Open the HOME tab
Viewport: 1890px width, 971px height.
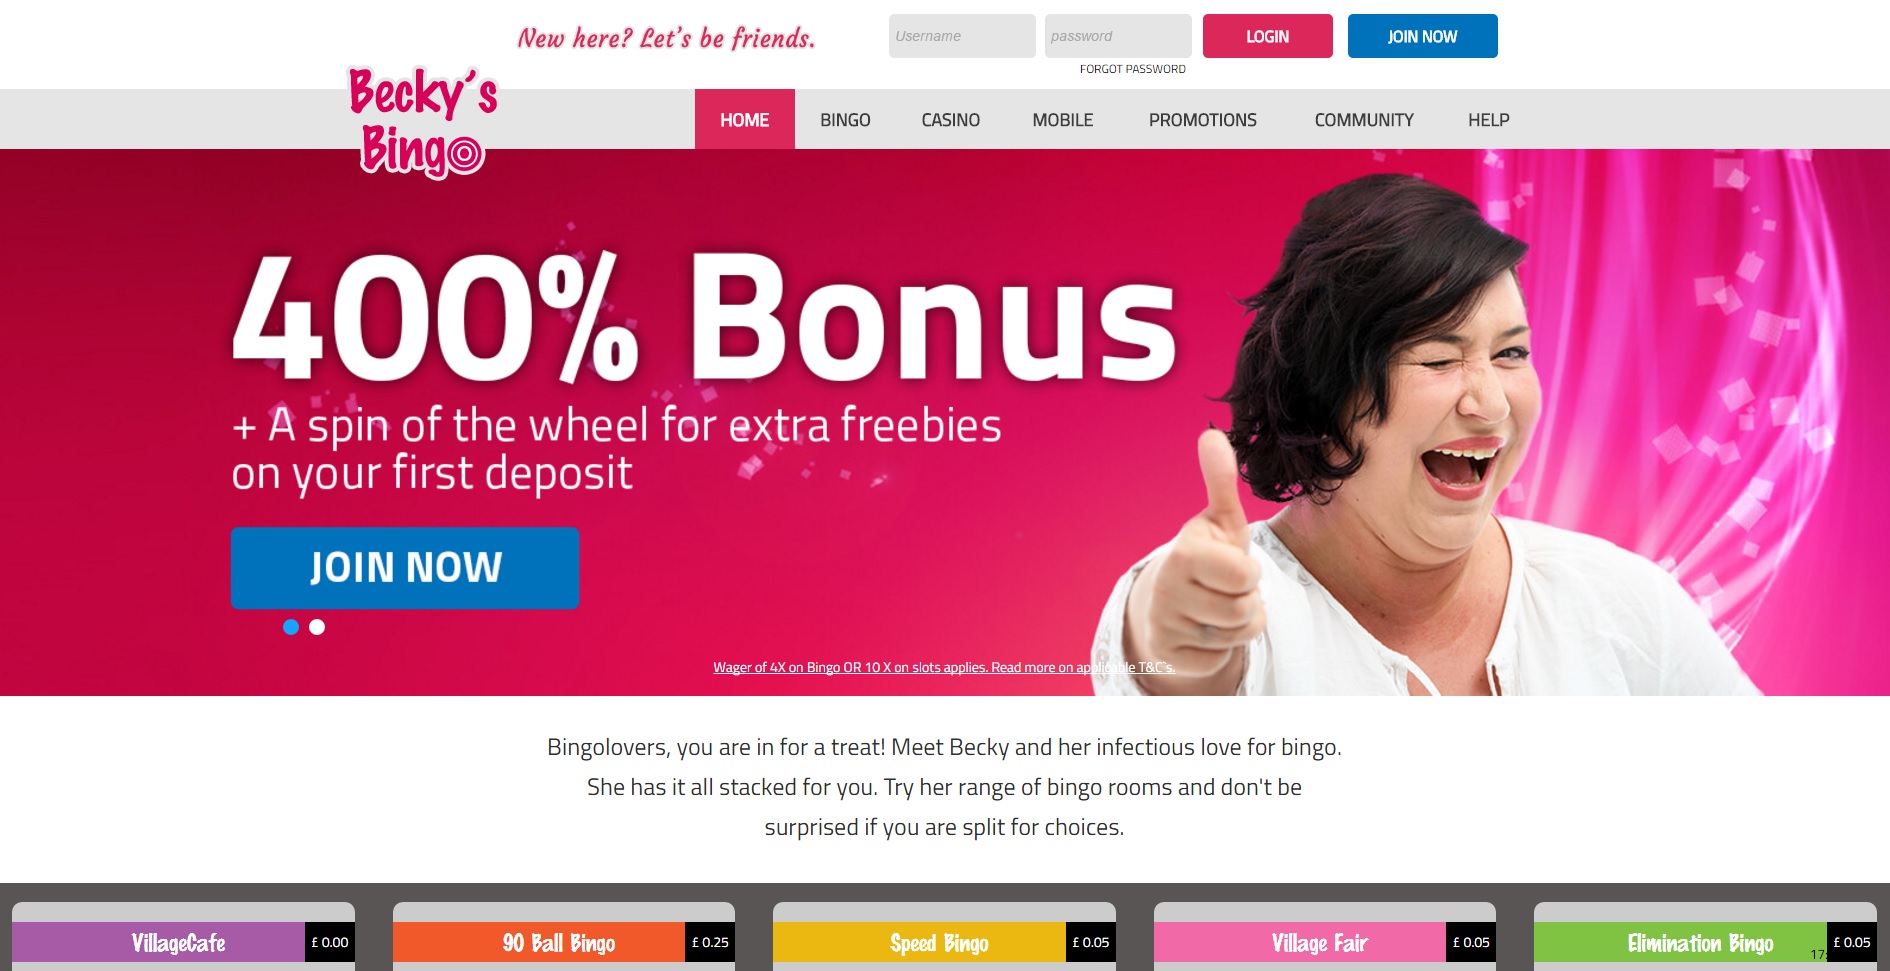[x=745, y=119]
